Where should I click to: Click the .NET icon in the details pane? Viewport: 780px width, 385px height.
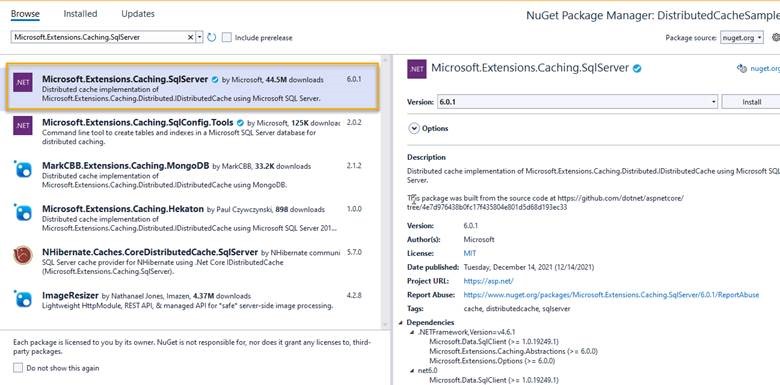pos(416,69)
